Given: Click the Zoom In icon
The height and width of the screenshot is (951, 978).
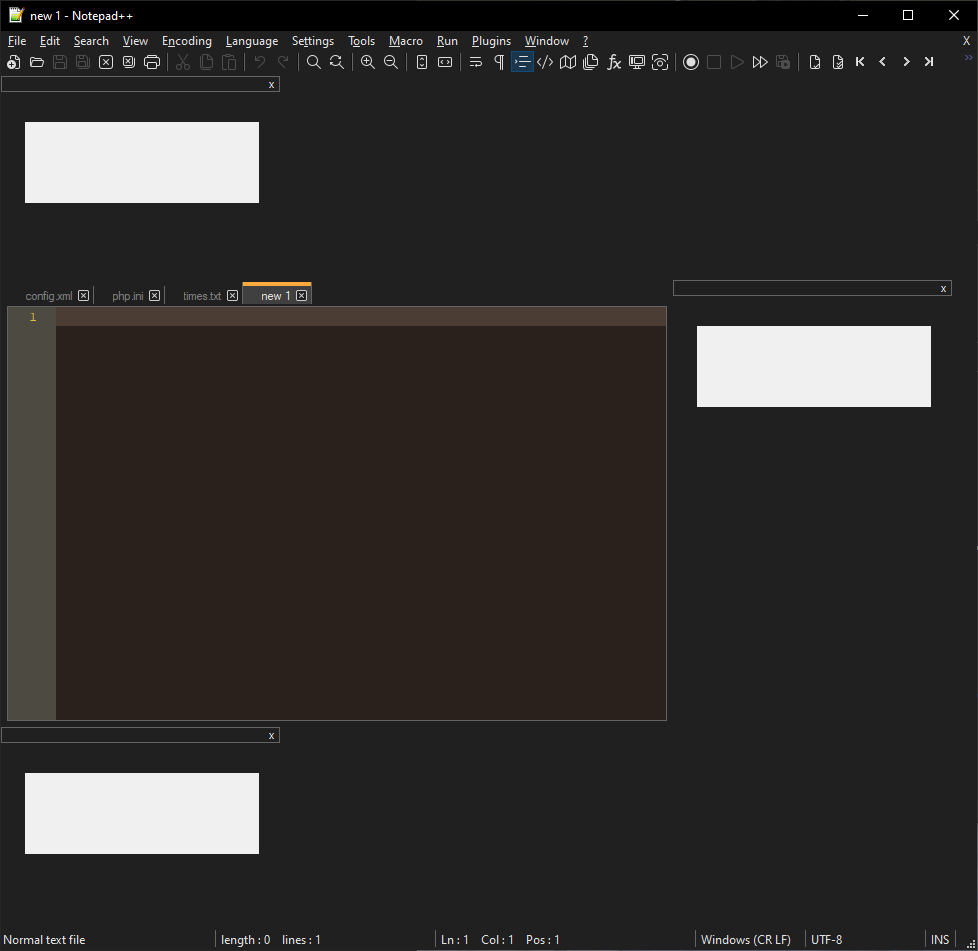Looking at the screenshot, I should (368, 62).
